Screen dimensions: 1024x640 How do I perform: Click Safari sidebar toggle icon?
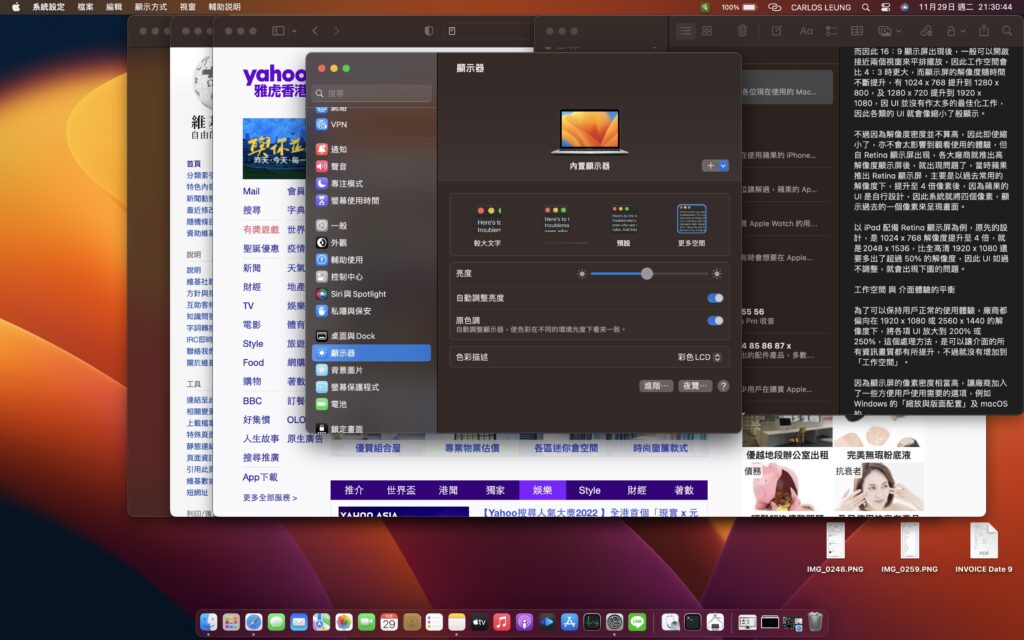point(278,31)
